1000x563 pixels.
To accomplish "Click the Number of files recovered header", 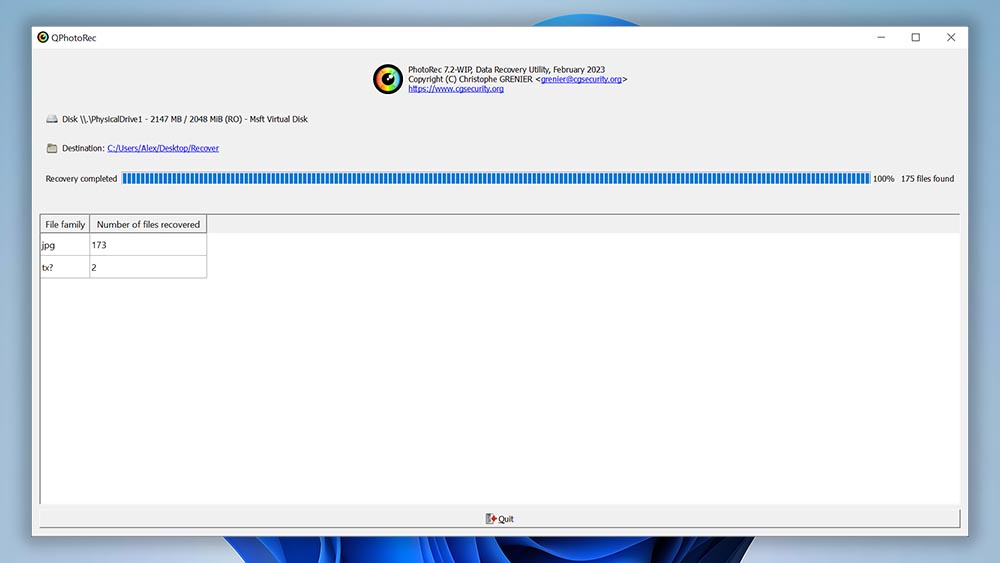I will [x=148, y=224].
